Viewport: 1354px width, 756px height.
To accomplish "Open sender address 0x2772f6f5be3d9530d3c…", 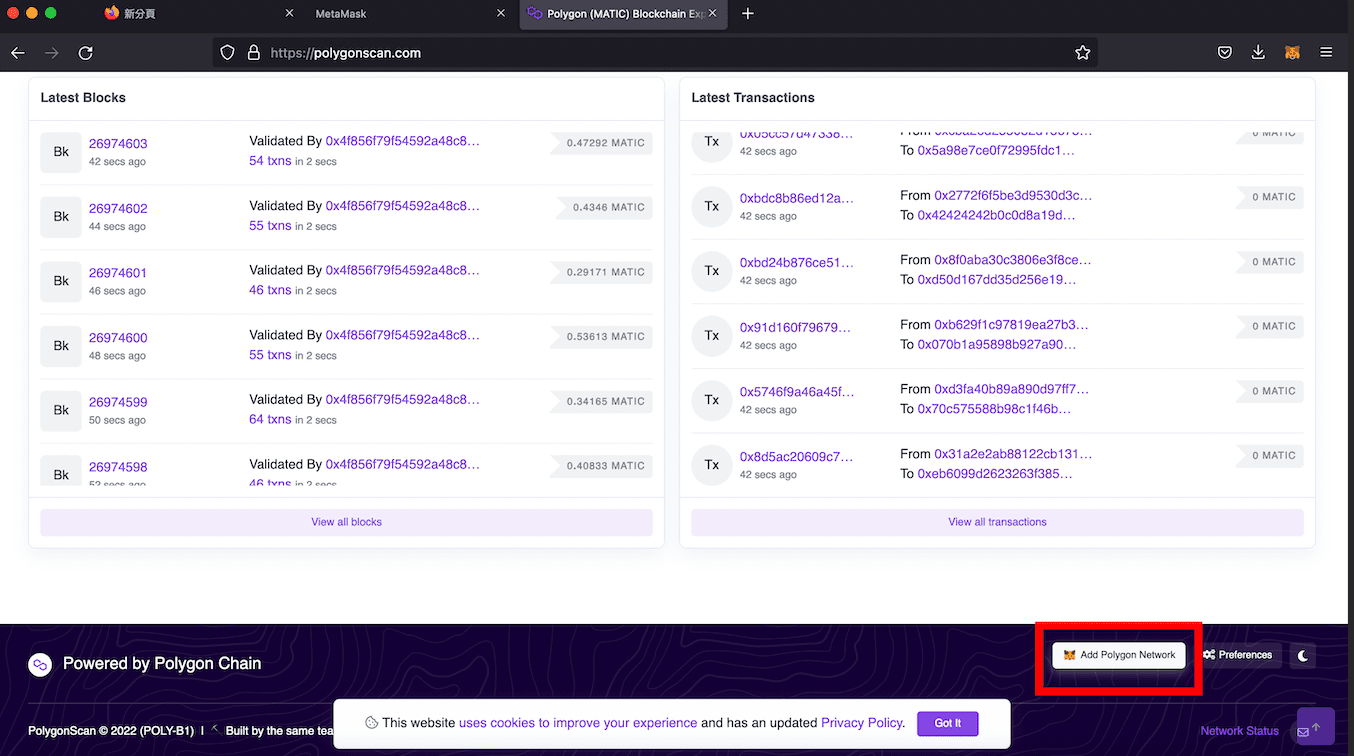I will pos(1013,195).
